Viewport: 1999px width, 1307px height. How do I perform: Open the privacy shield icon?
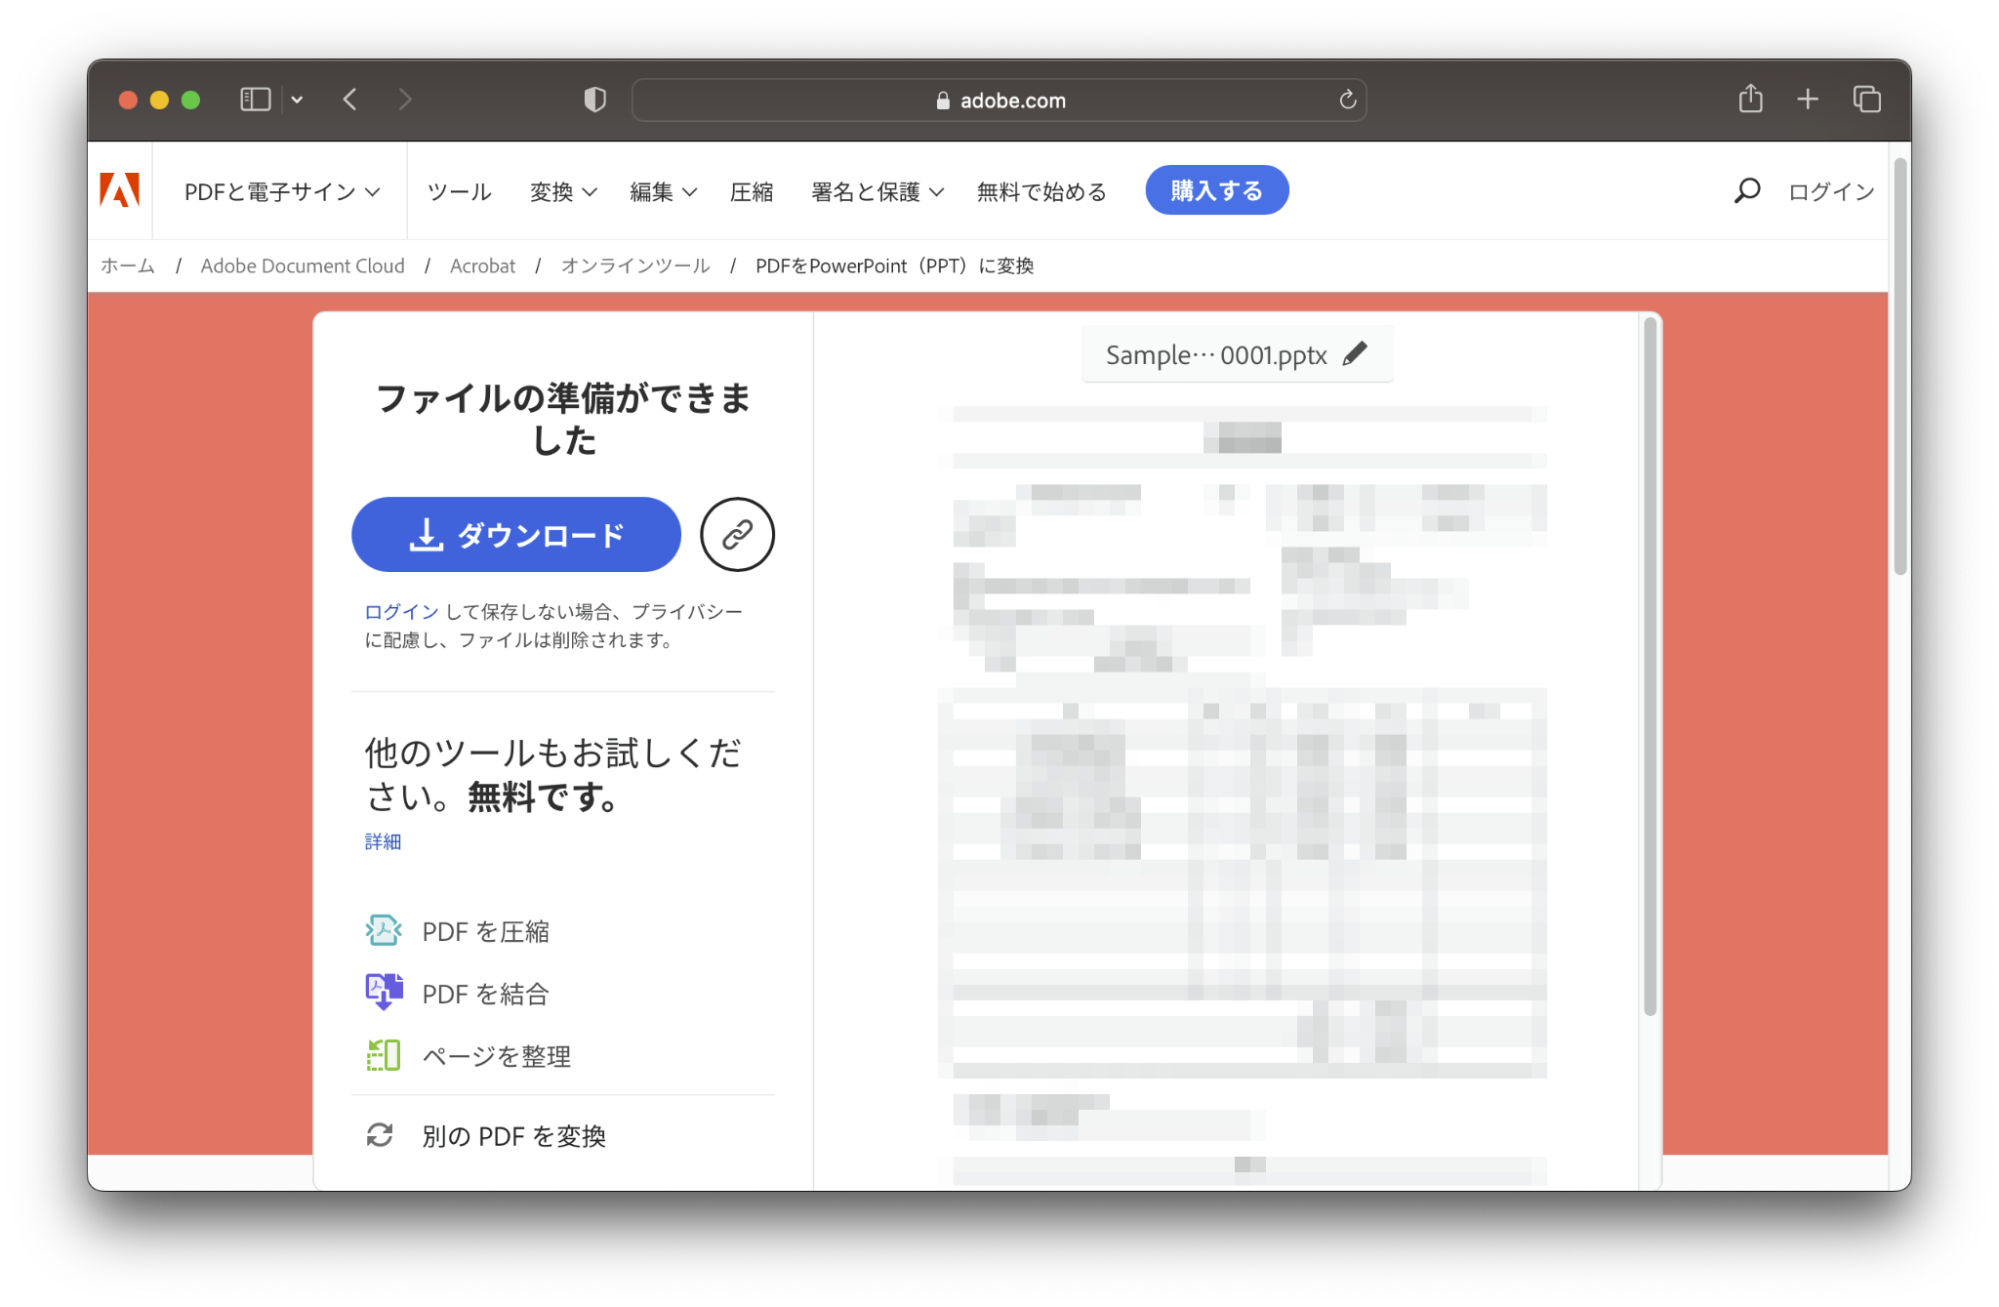click(595, 99)
